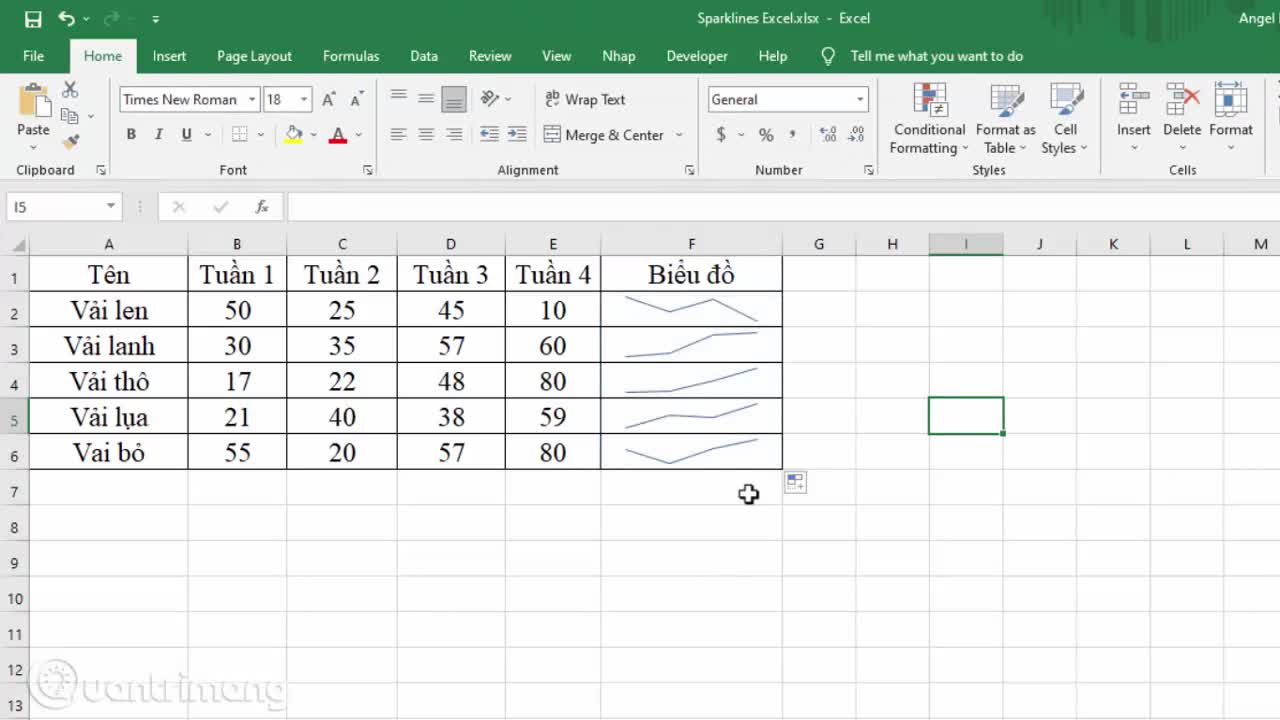
Task: Click in the formula bar
Action: coord(783,207)
